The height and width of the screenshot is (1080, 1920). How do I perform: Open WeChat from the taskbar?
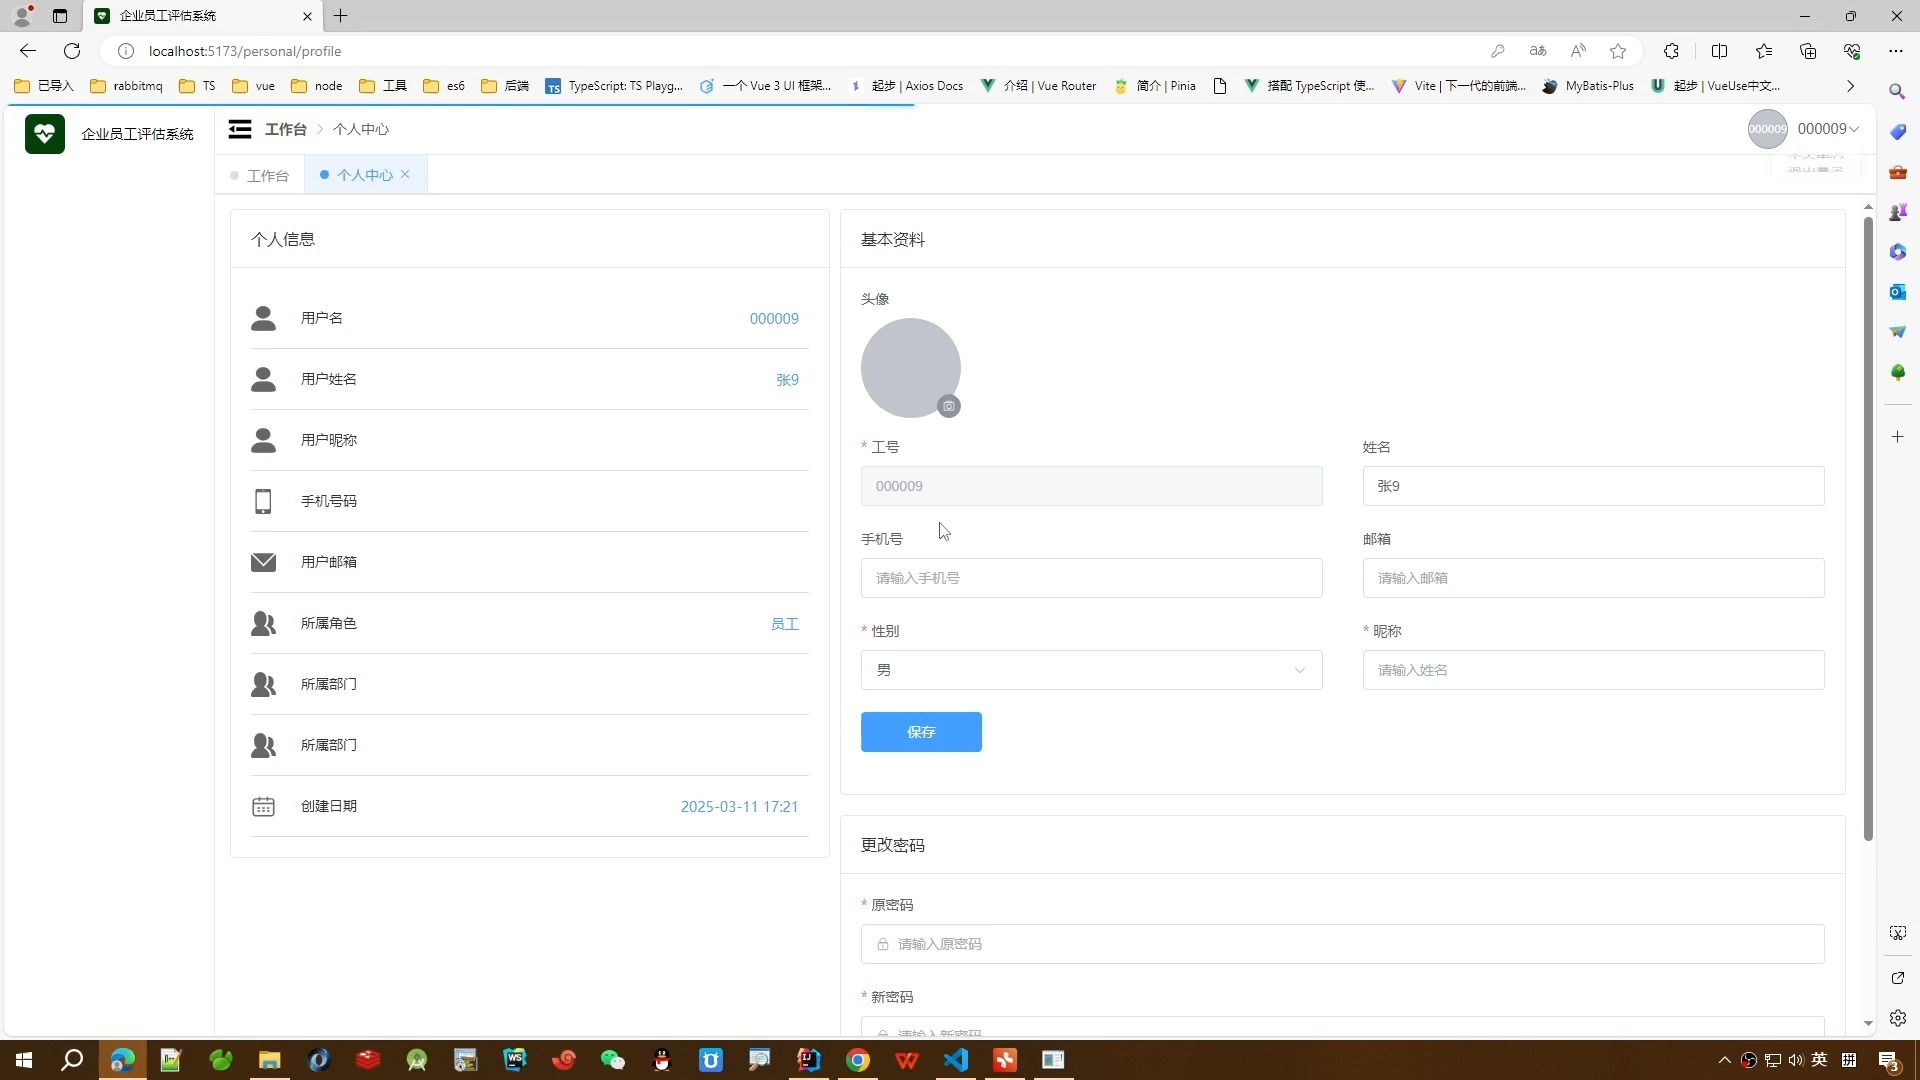click(x=612, y=1060)
